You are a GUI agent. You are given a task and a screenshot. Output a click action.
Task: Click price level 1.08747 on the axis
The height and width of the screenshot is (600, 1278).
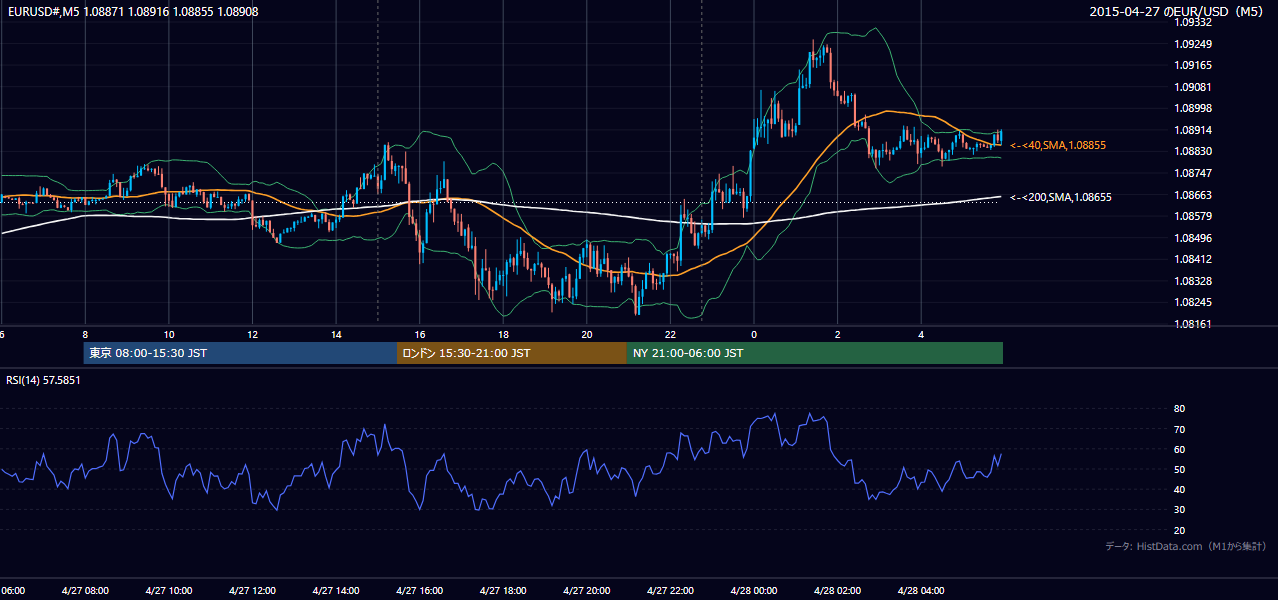(1193, 173)
